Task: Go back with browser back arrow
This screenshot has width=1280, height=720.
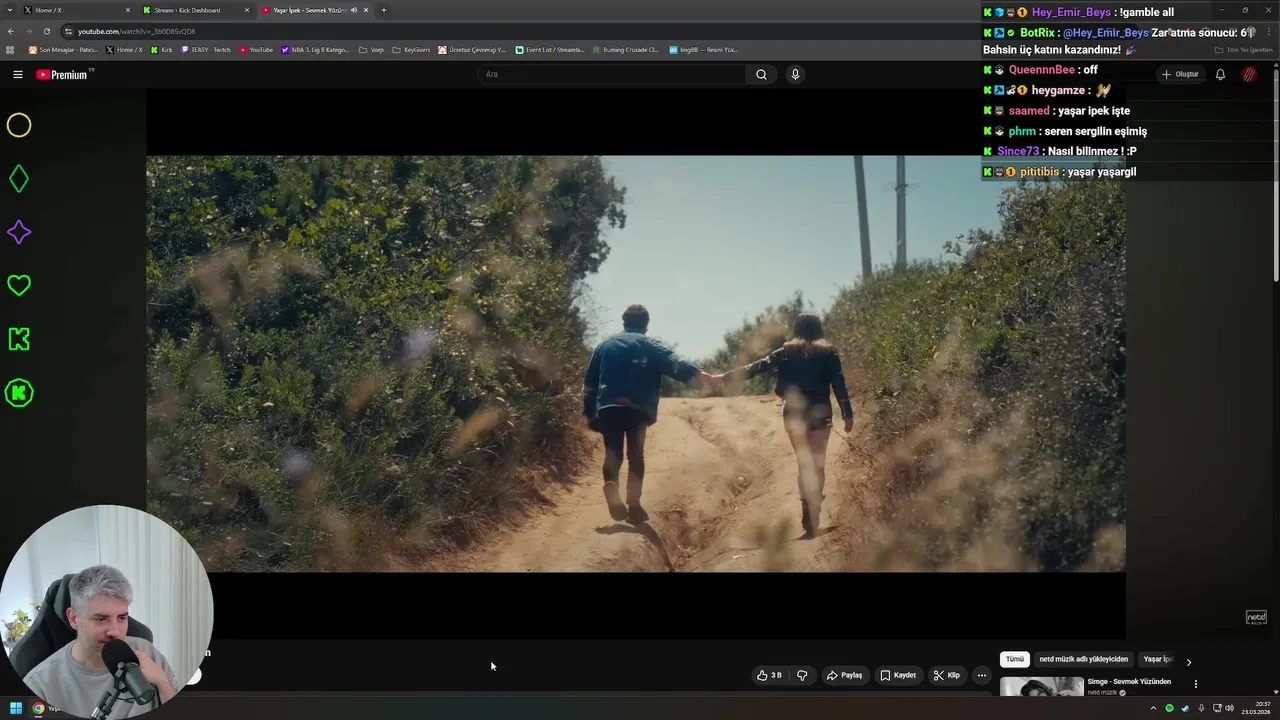Action: point(11,31)
